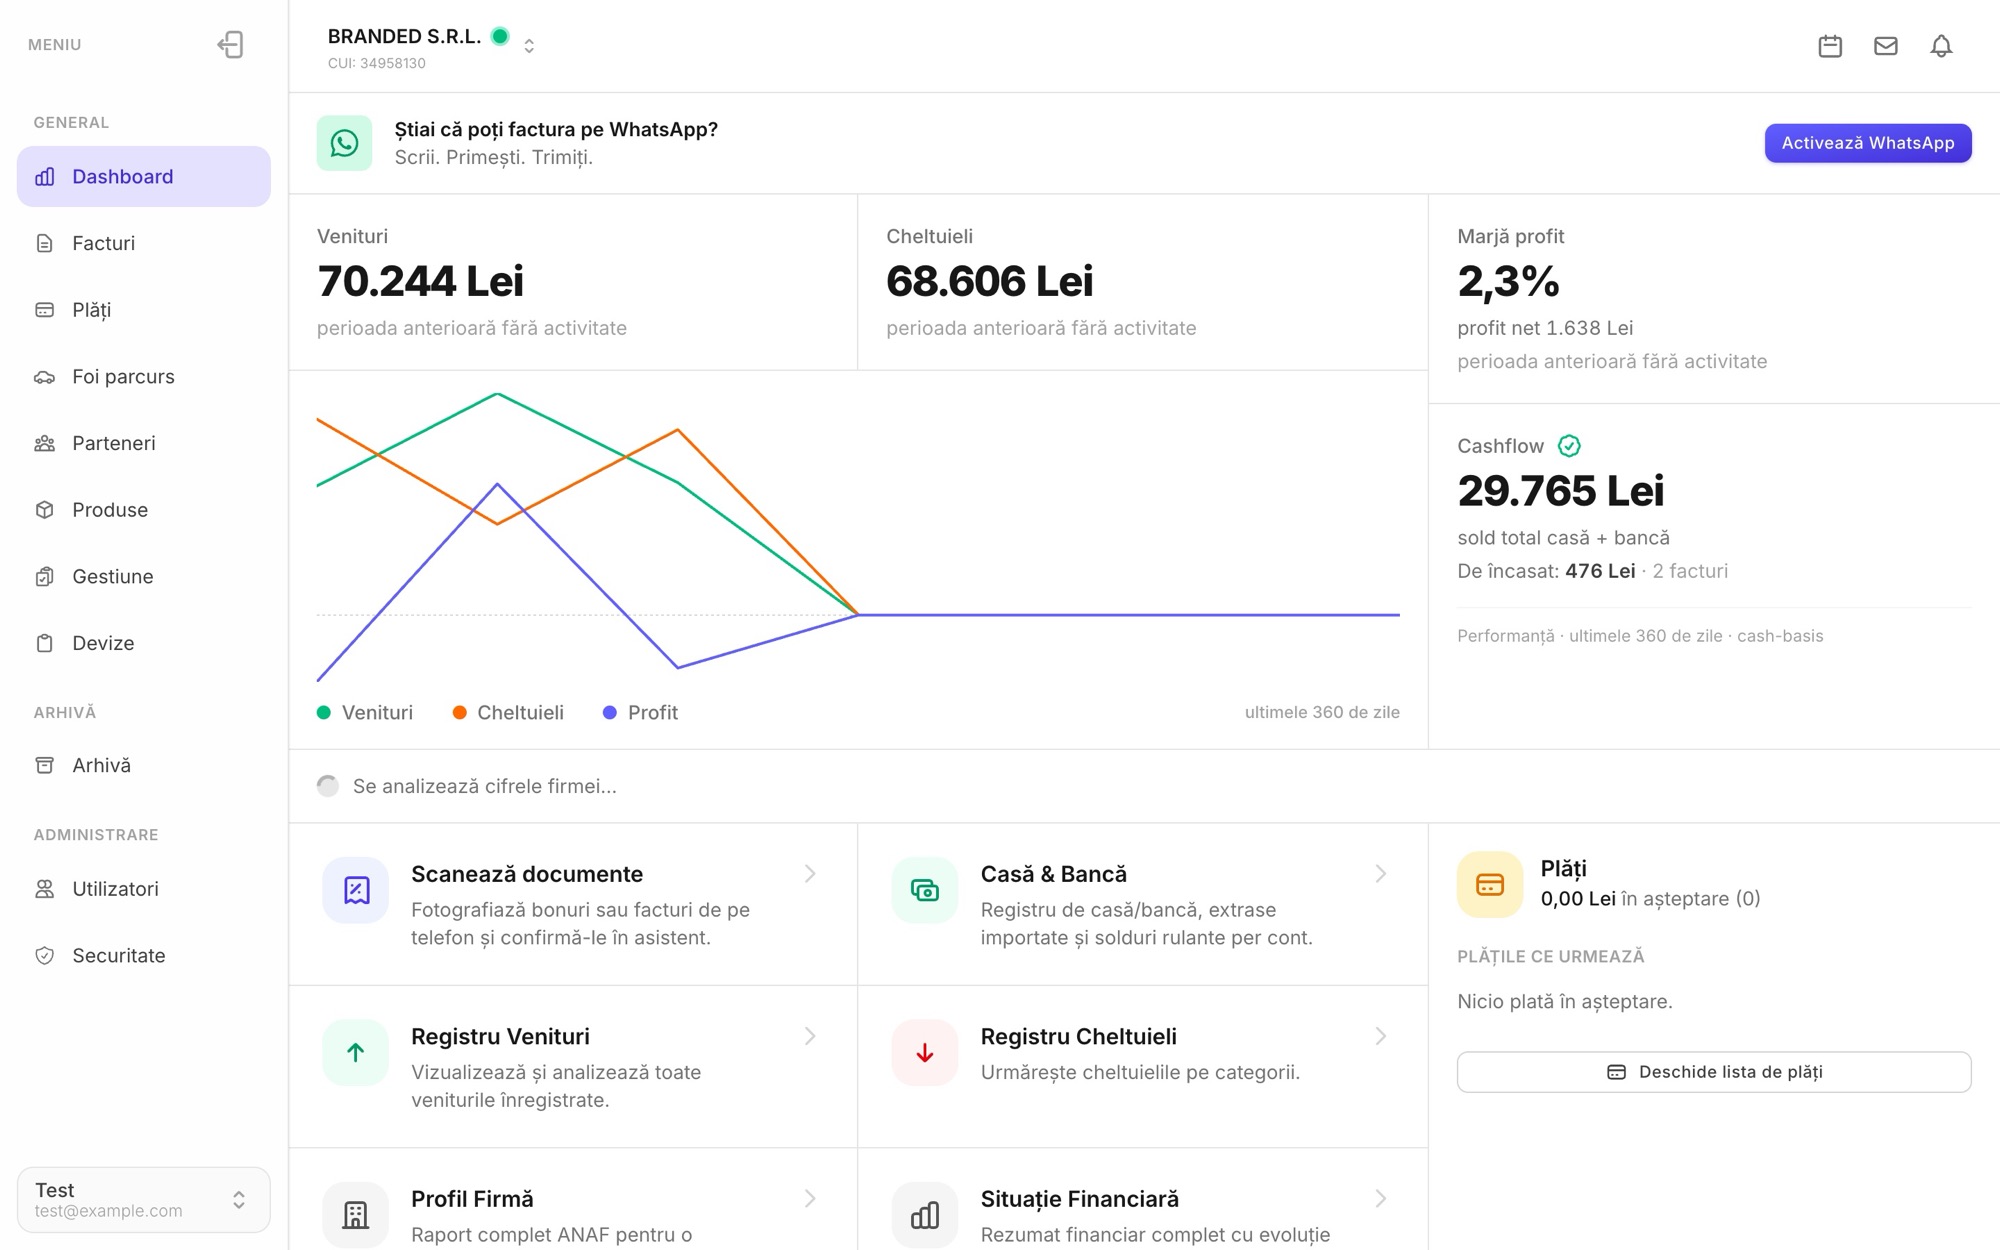Expand the Situație Financiară chevron
Screen dimensions: 2000x1250
point(1380,1198)
